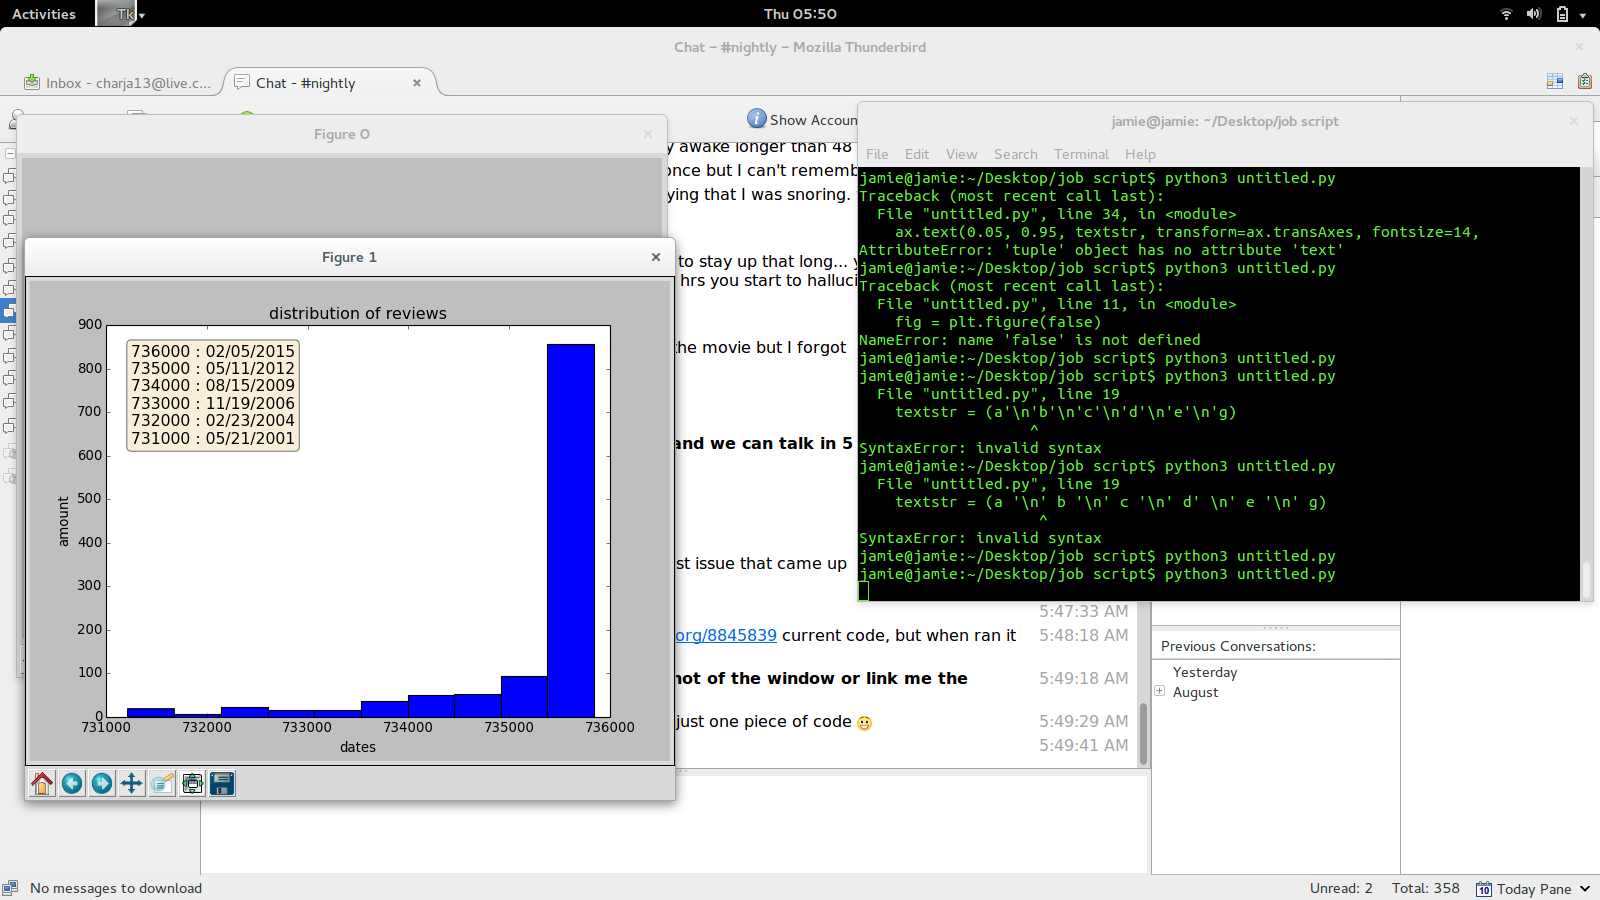
Task: Click the AttributeError line in the terminal
Action: pyautogui.click(x=1101, y=250)
